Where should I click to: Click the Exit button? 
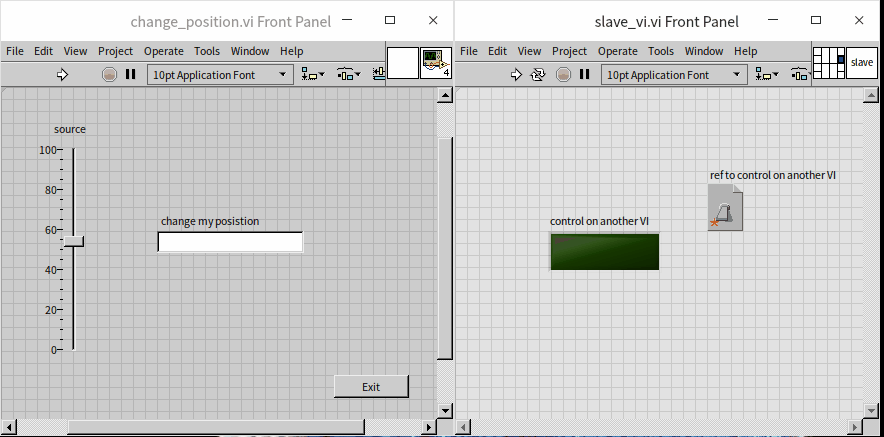coord(371,387)
